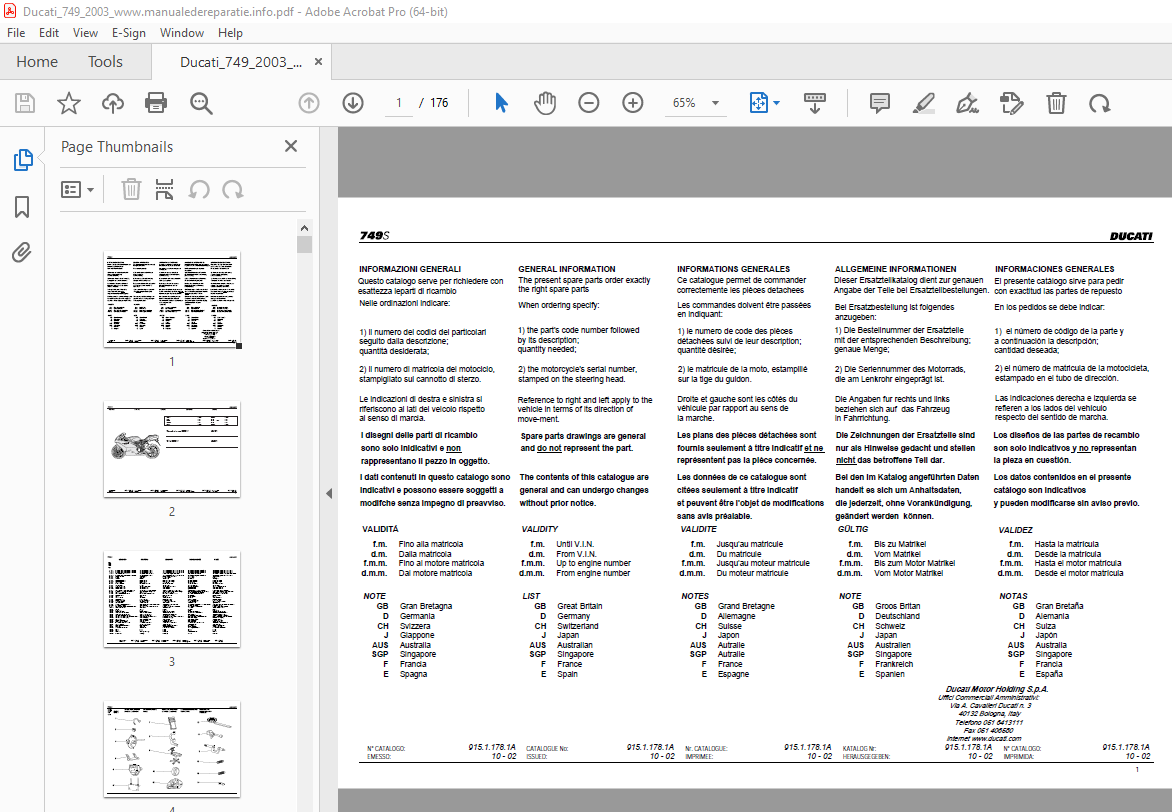Open the File menu
This screenshot has height=812, width=1172.
(16, 33)
